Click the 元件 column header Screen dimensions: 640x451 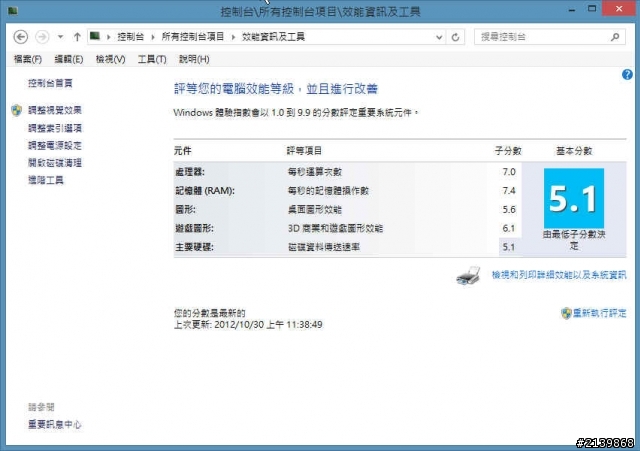point(182,151)
